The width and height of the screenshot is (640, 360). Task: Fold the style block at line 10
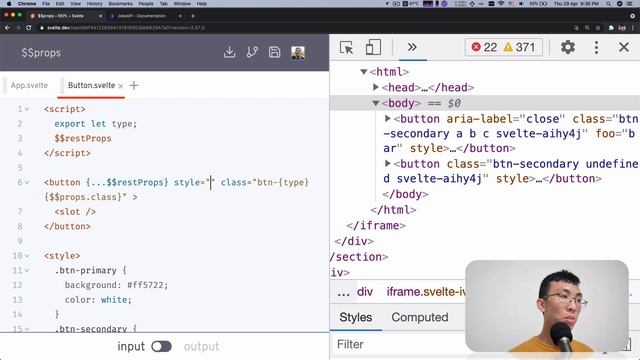[x=27, y=256]
